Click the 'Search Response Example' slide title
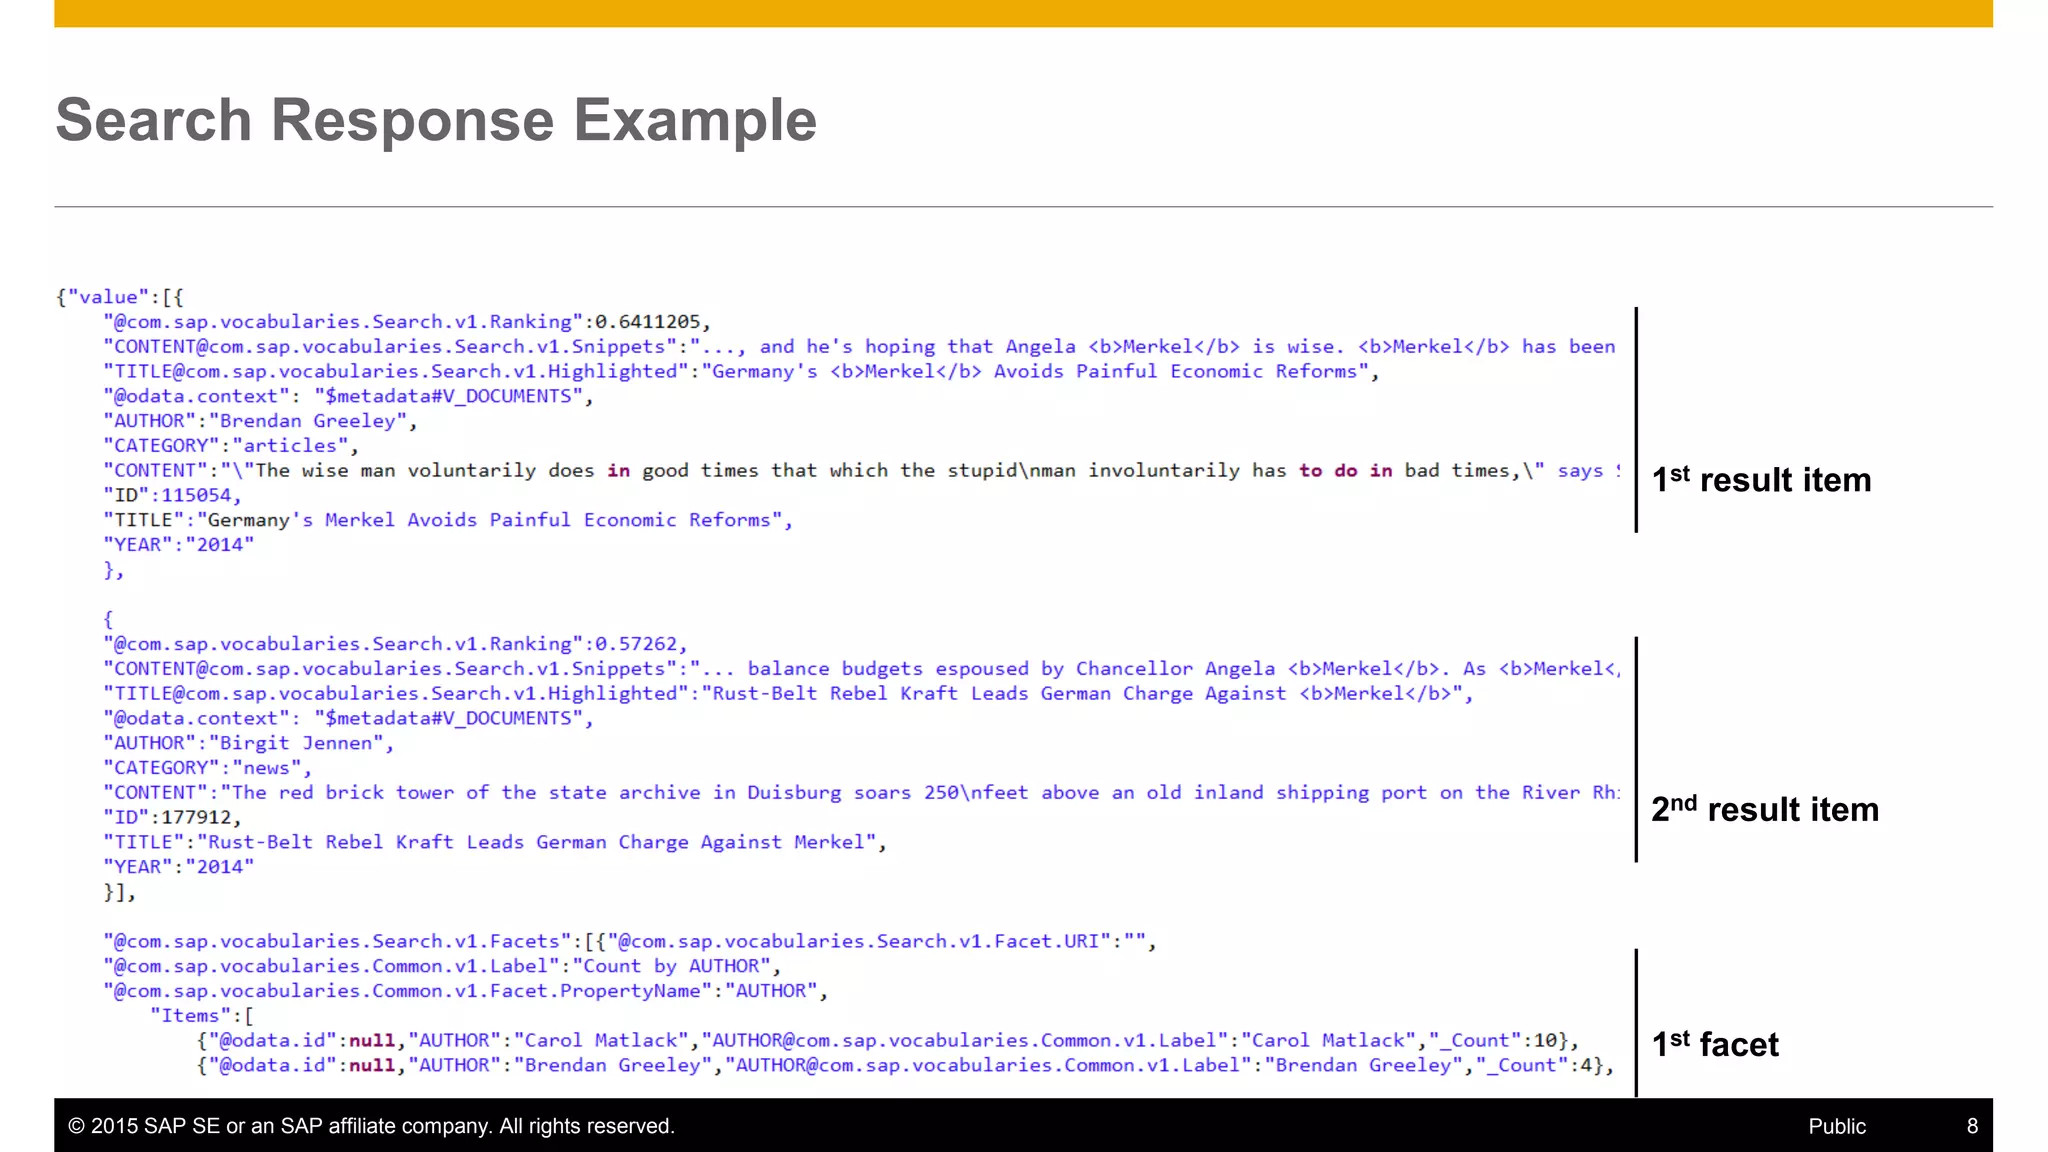Screen dimensions: 2048x1152 [x=436, y=120]
